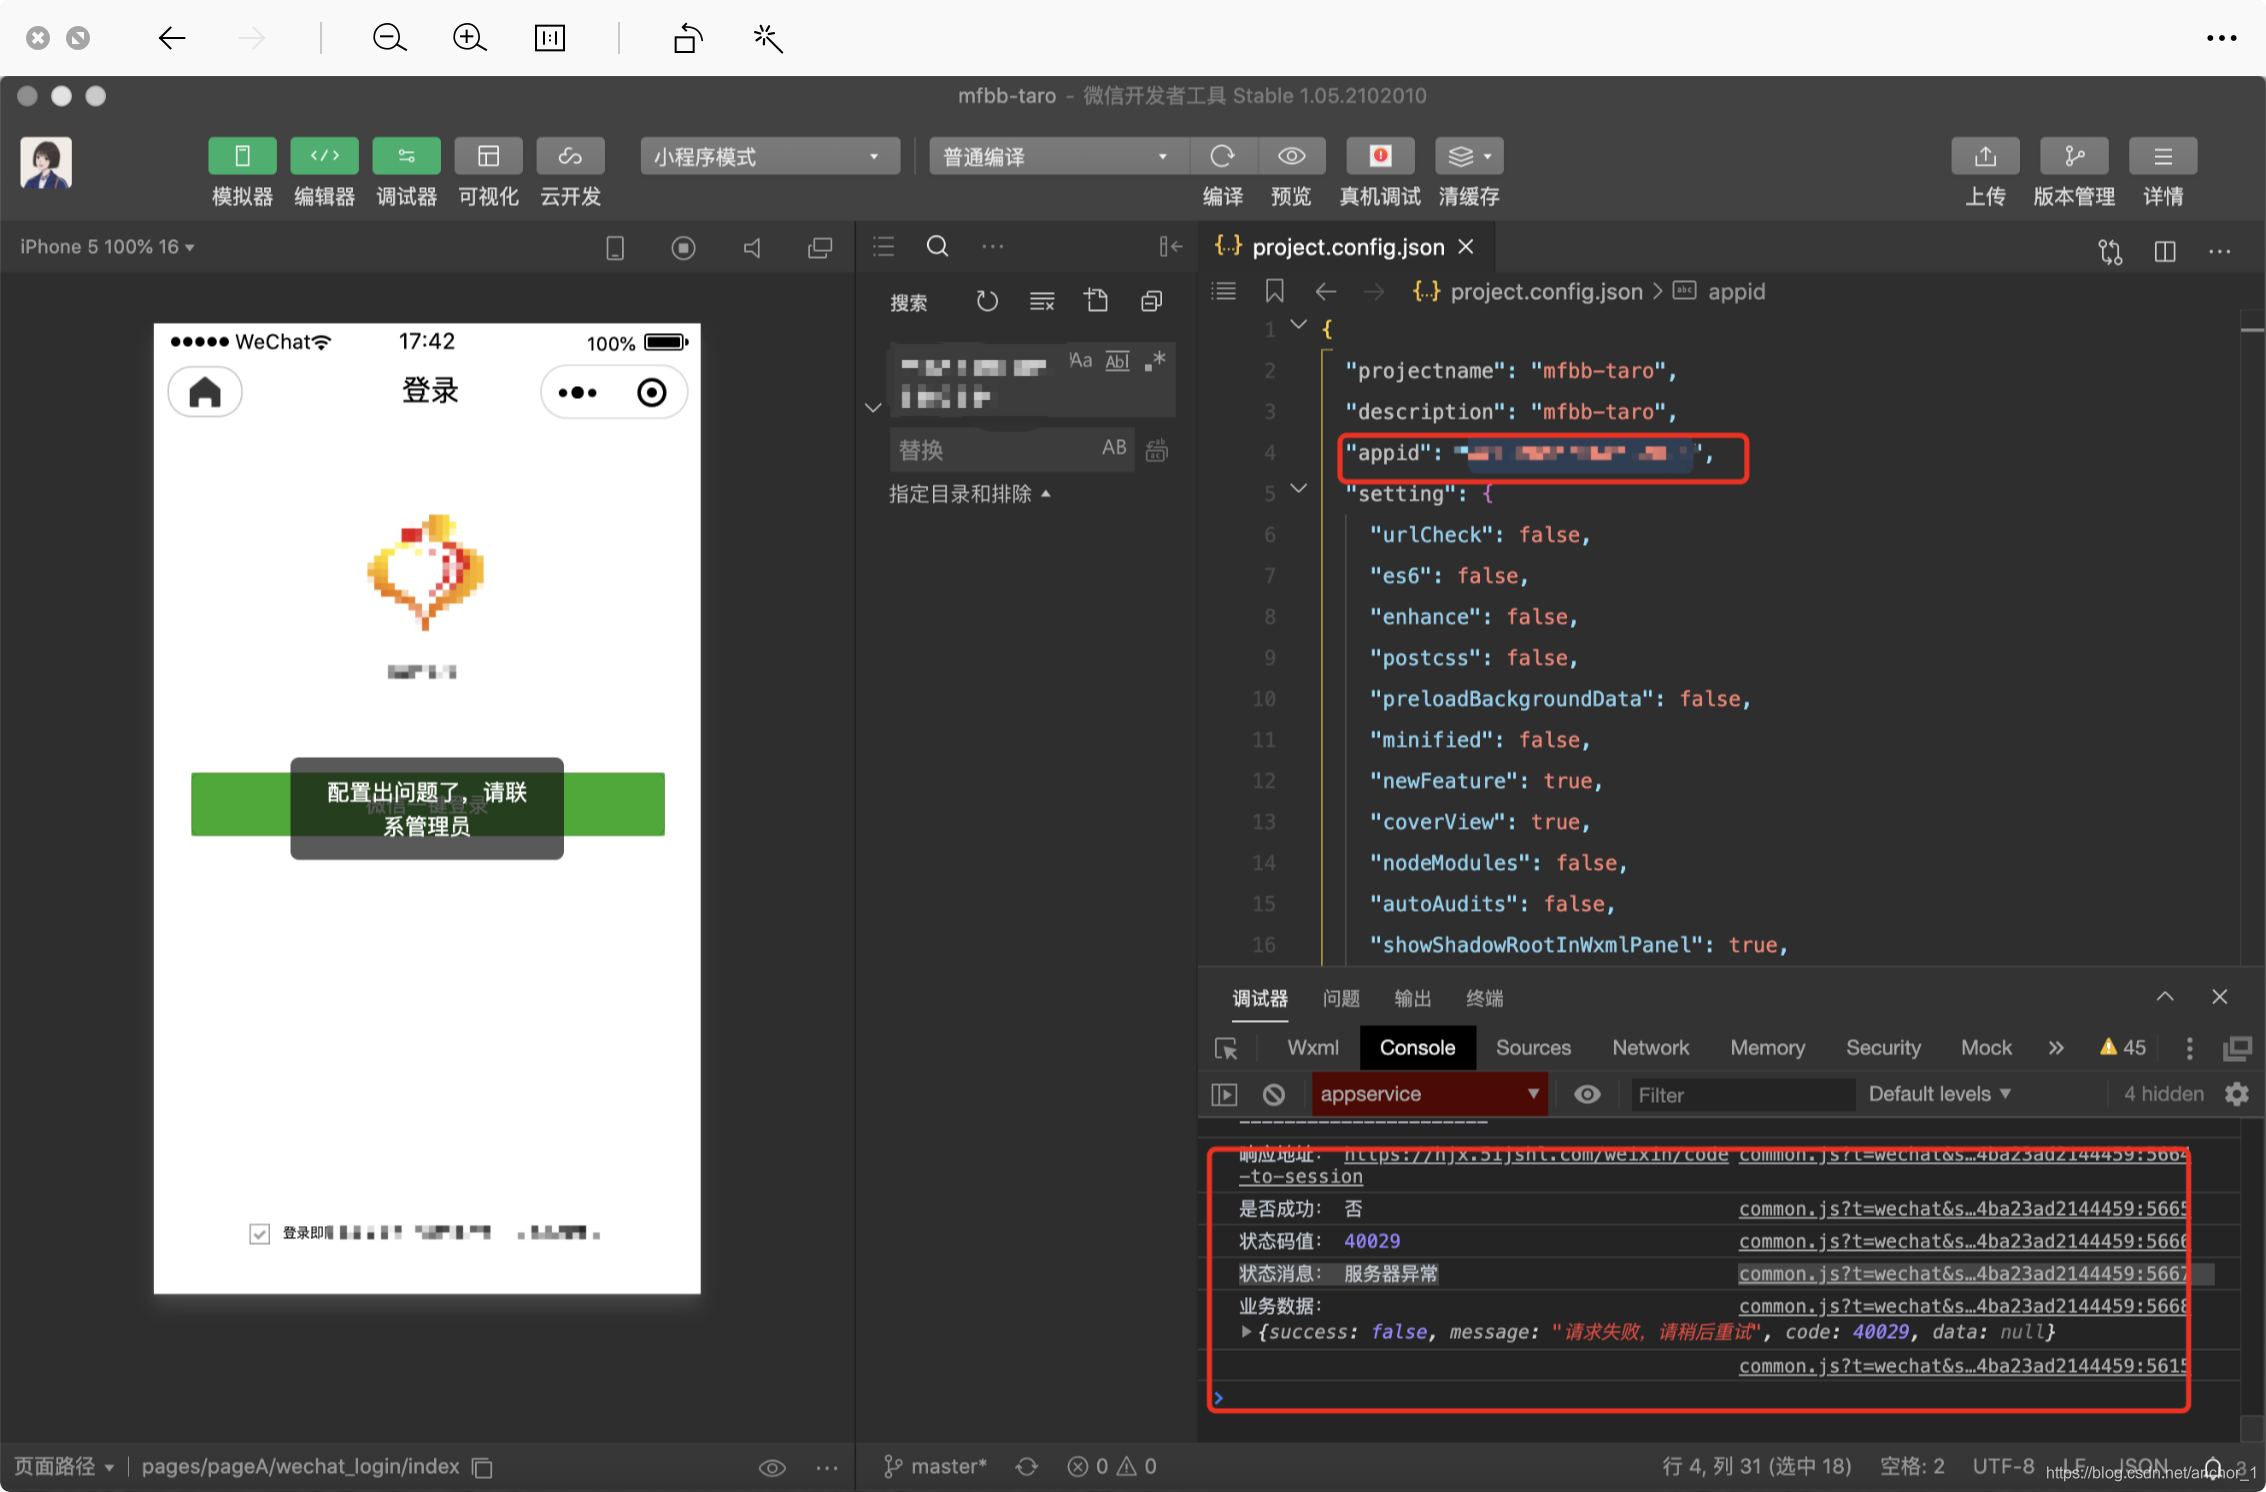Click the 上传 upload icon
2266x1492 pixels.
1985,156
